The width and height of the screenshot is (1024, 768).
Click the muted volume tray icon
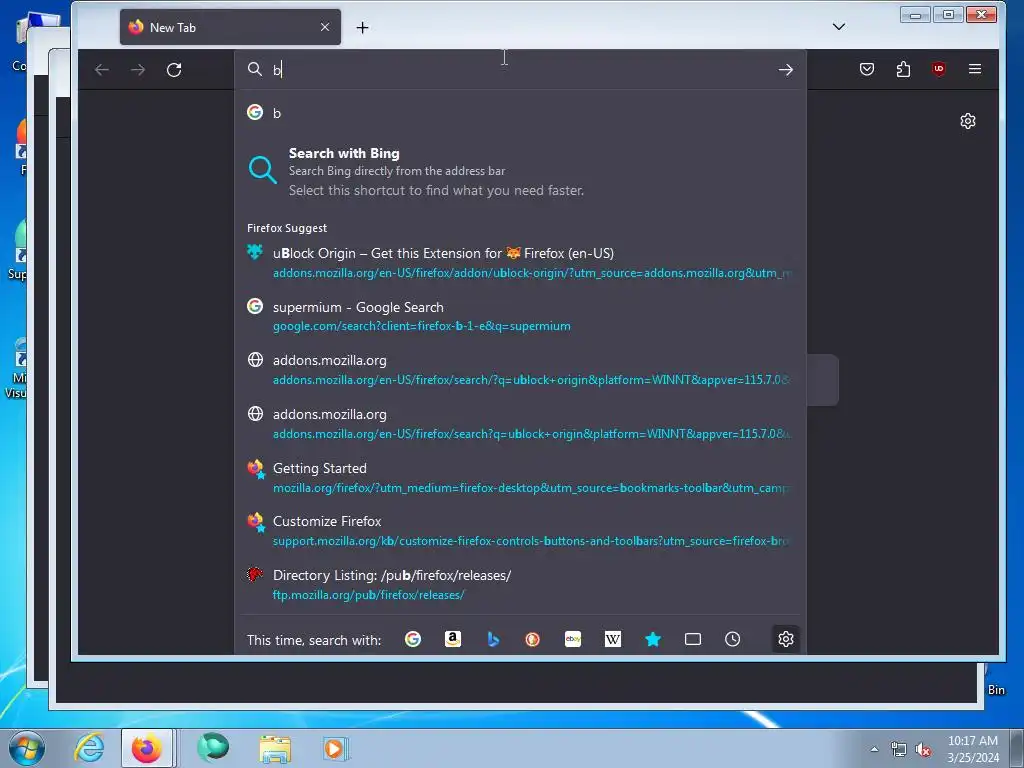(x=923, y=750)
